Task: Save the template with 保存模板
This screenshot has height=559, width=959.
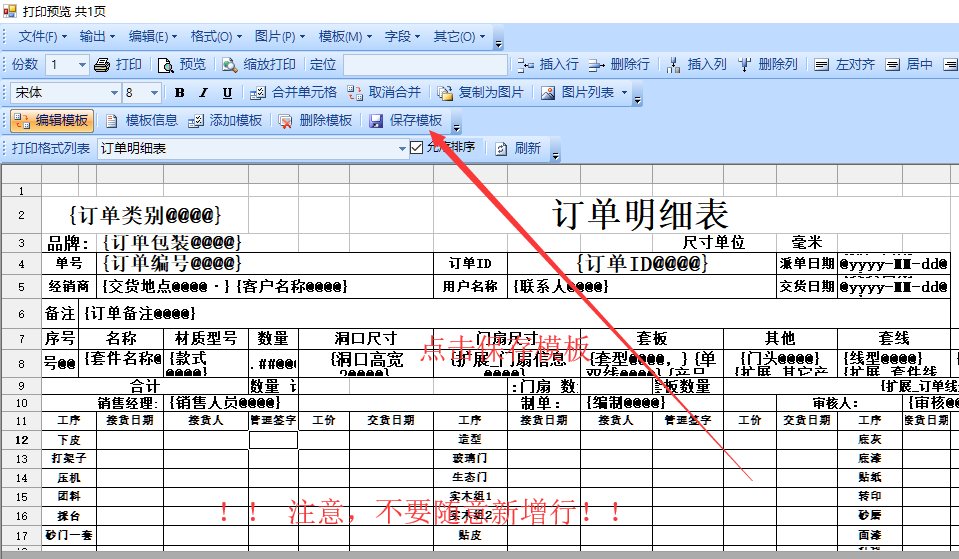Action: 406,121
